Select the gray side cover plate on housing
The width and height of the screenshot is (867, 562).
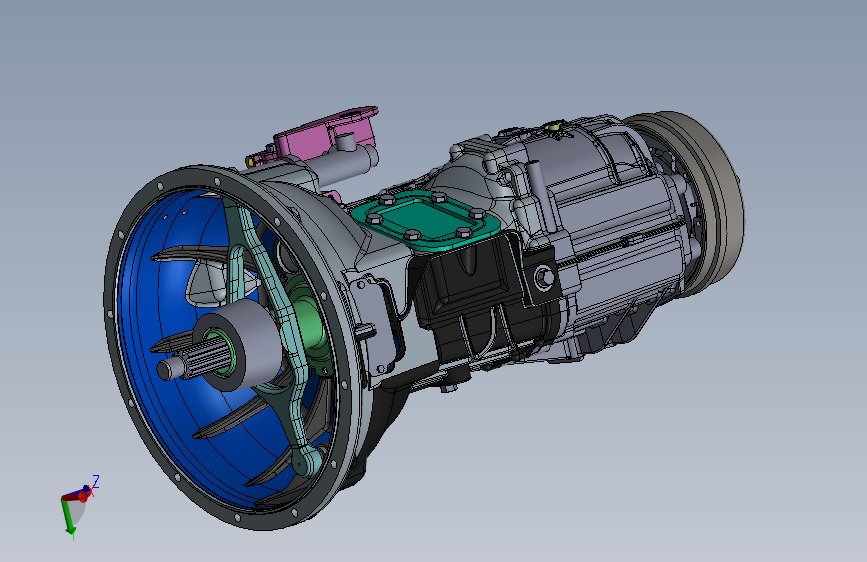coord(376,324)
